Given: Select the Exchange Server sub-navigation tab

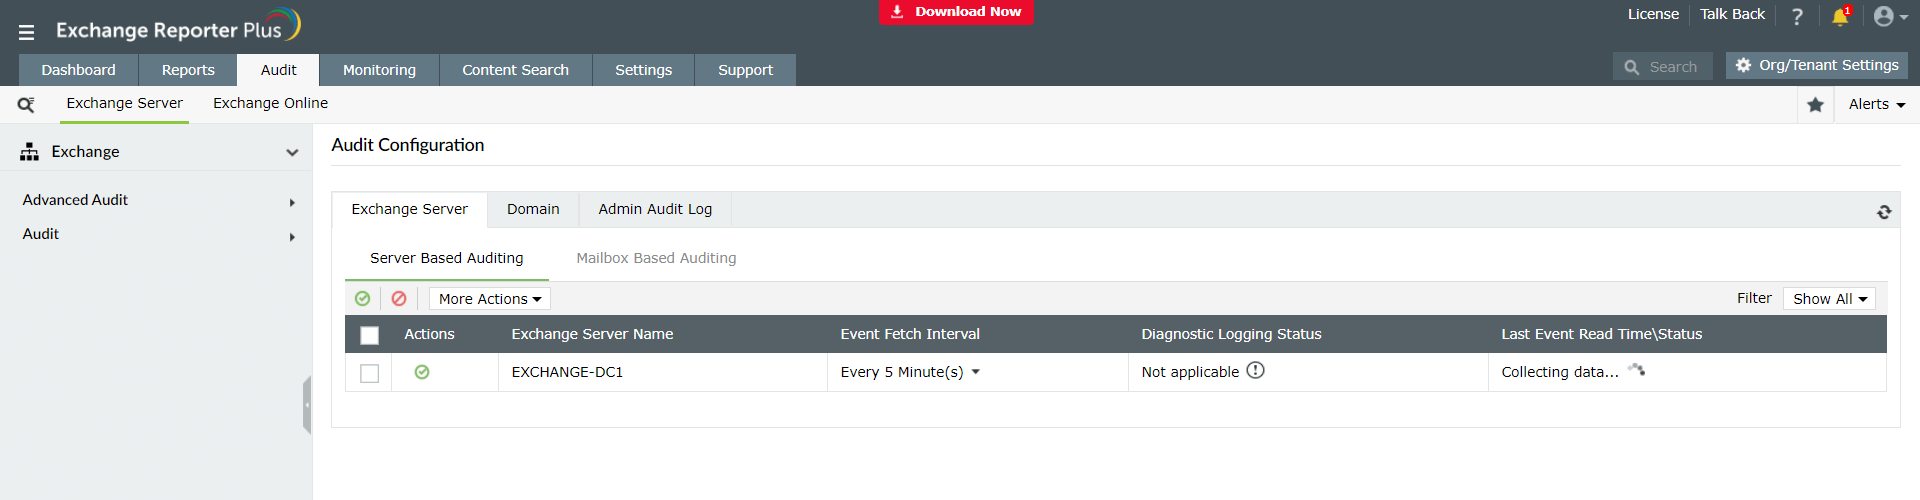Looking at the screenshot, I should (124, 103).
